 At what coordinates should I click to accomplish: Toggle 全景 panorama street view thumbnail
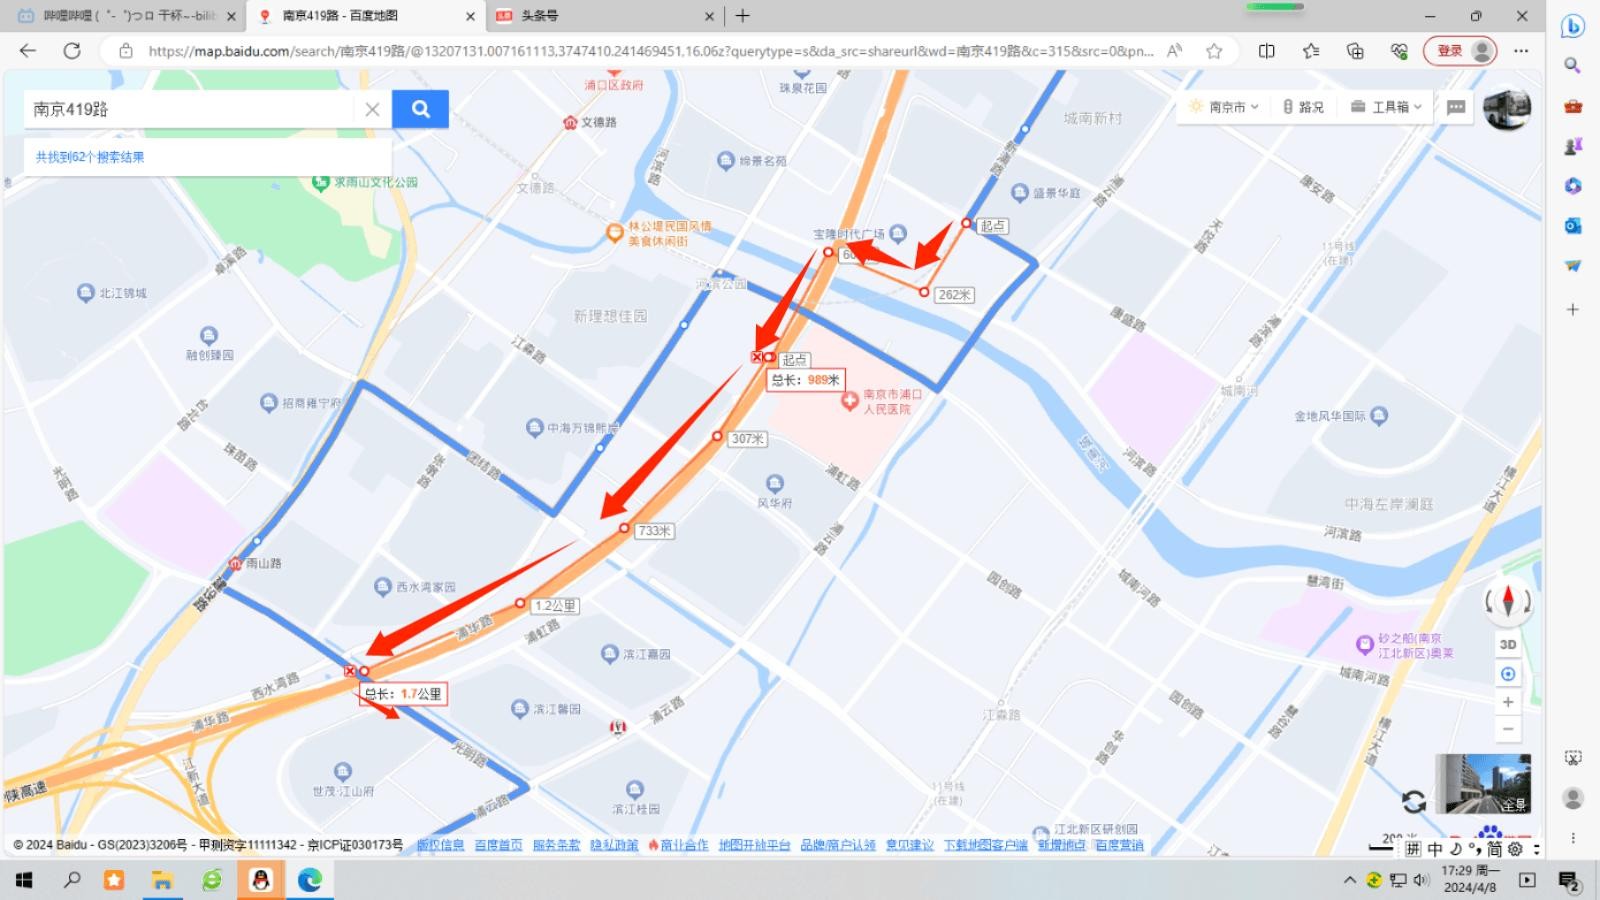tap(1483, 783)
